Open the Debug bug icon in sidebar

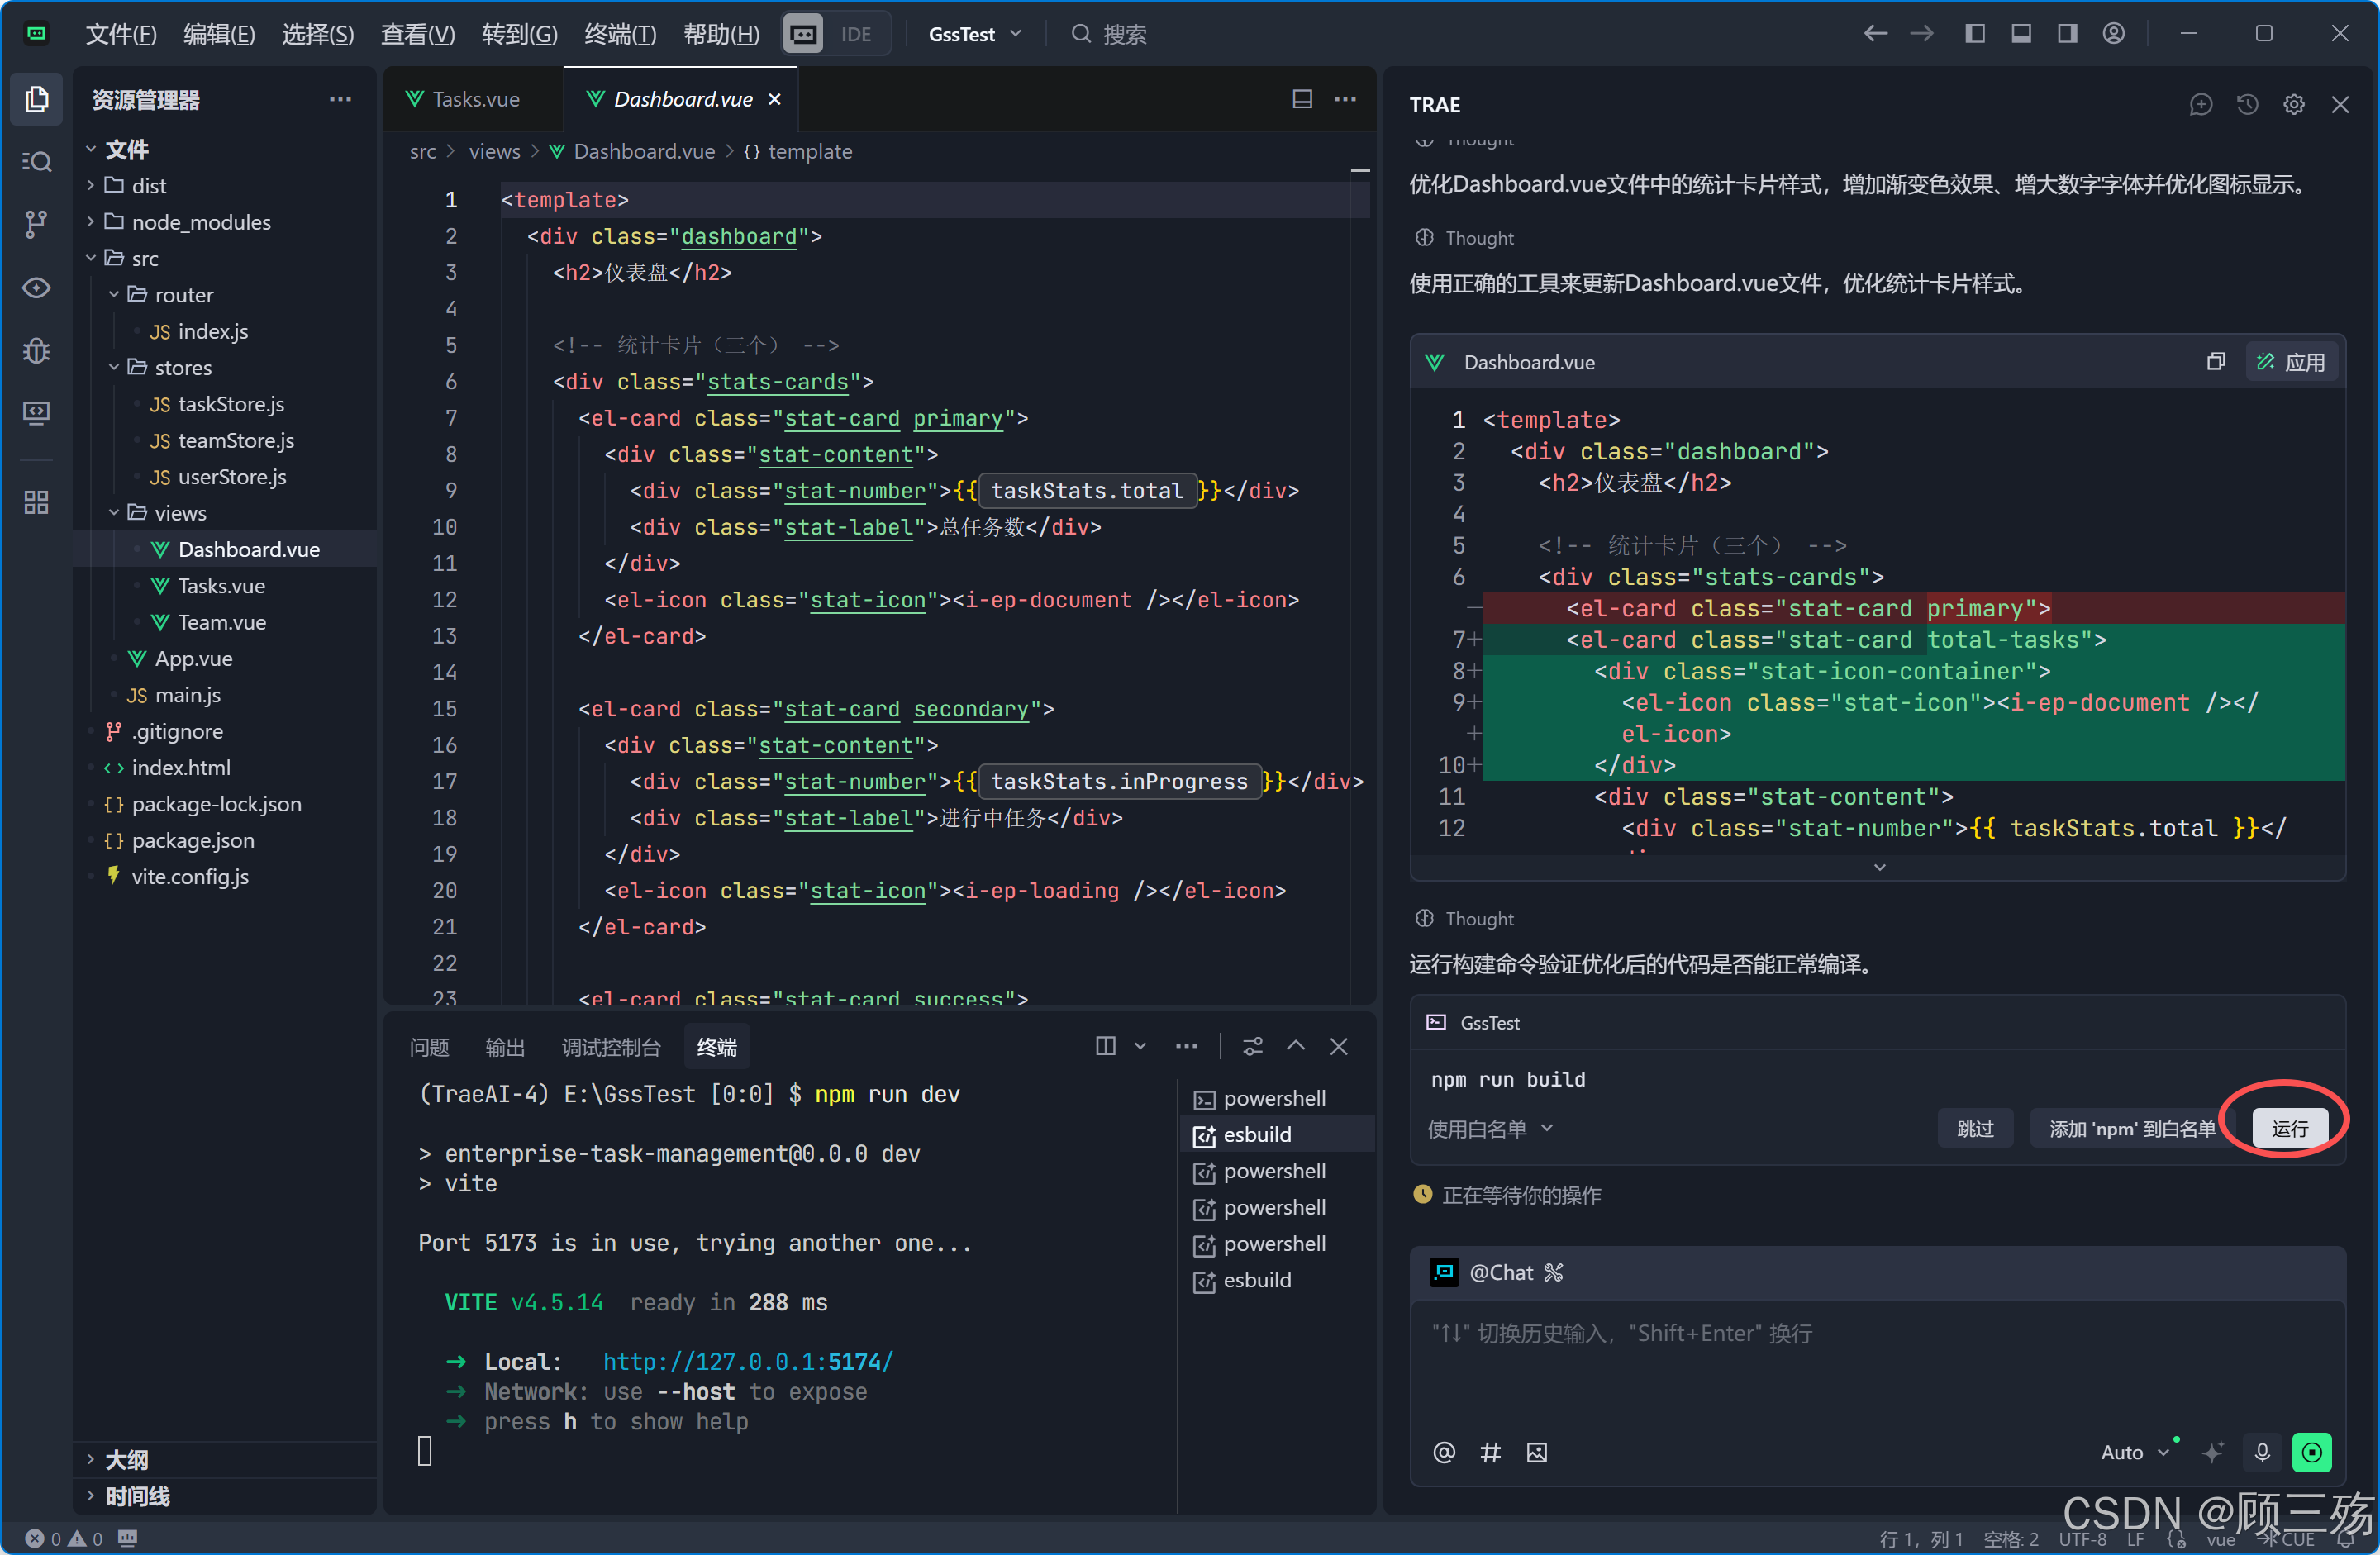coord(36,351)
